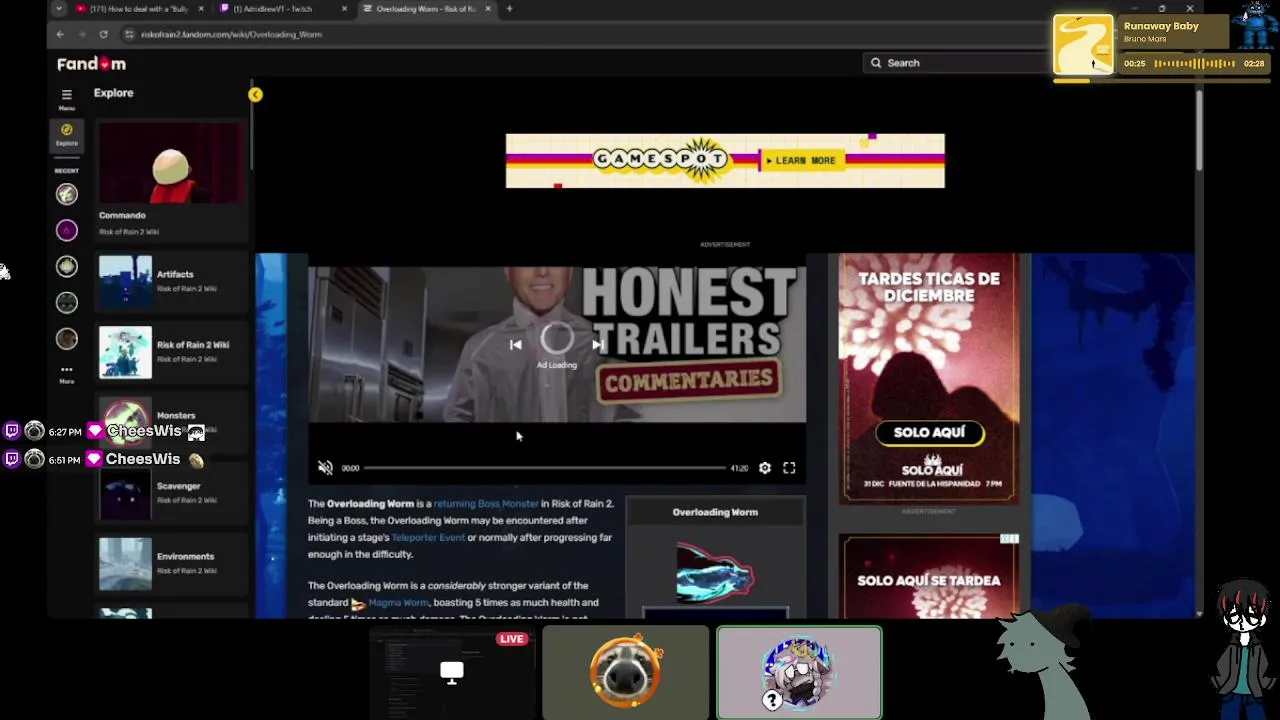
Task: Open the Environments wiki entry
Action: [171, 563]
